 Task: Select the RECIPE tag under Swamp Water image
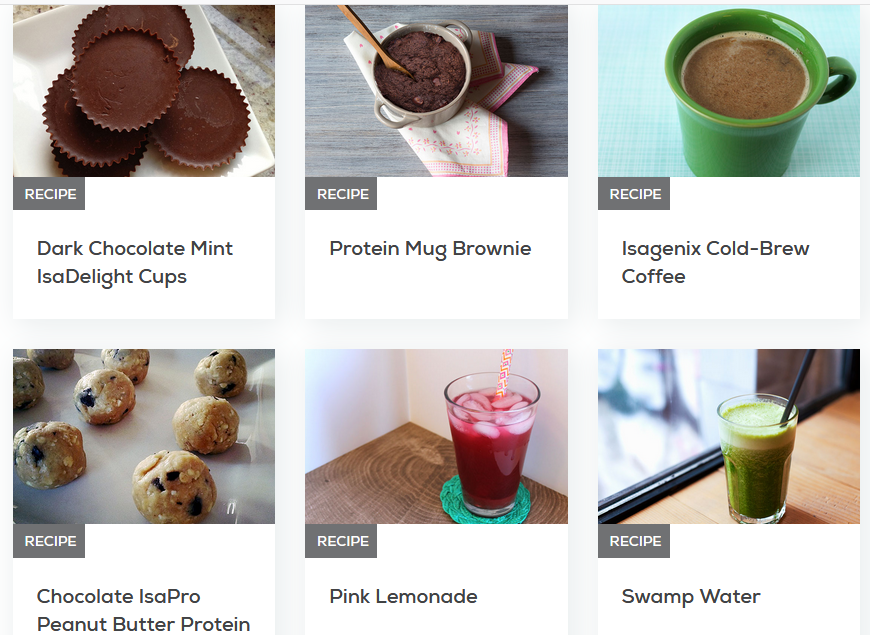[x=634, y=541]
